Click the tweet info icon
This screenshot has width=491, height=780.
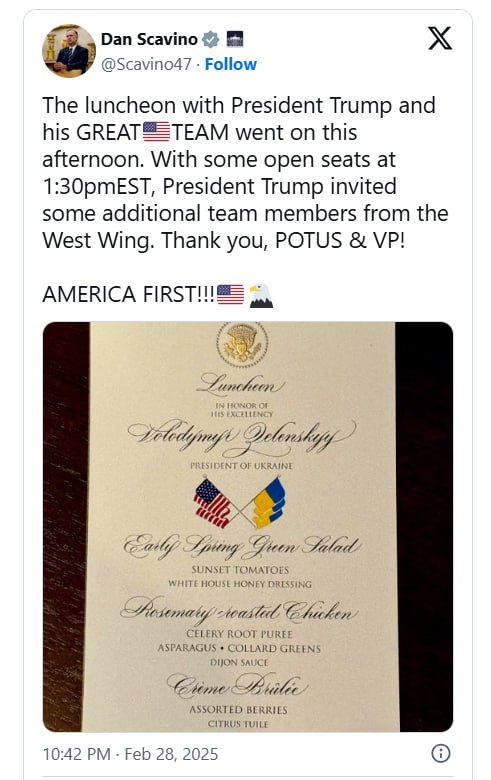[441, 753]
